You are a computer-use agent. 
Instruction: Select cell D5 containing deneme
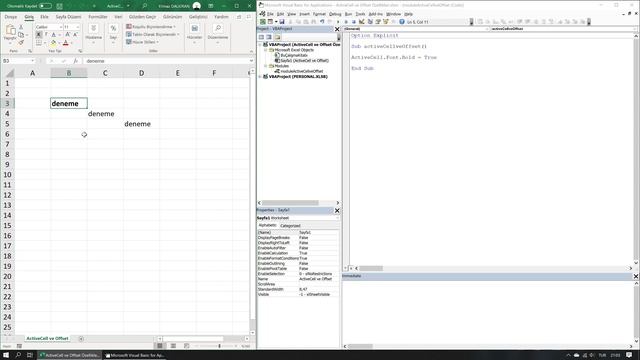(141, 124)
